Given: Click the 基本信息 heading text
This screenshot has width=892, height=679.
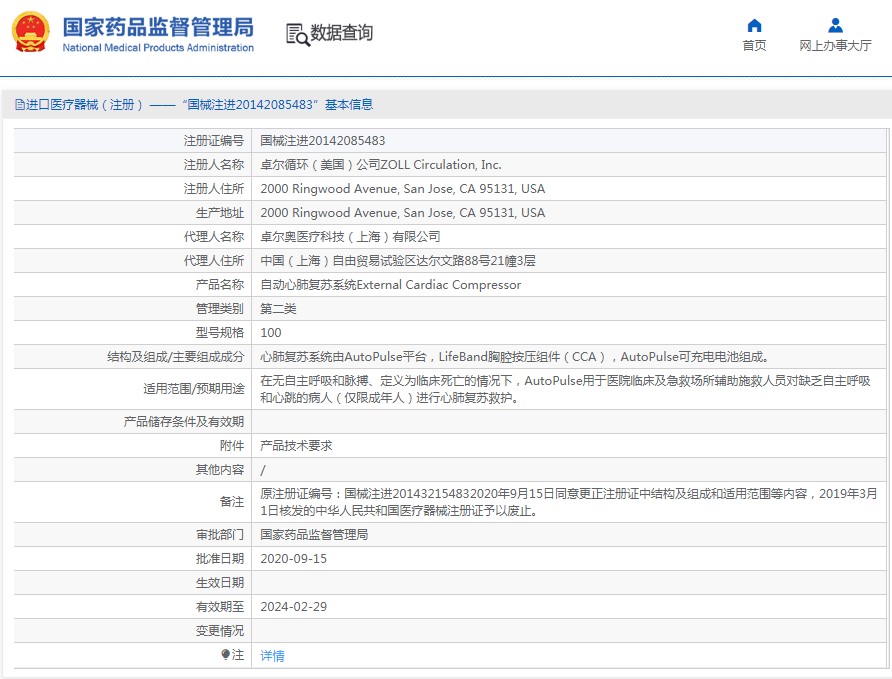Looking at the screenshot, I should (349, 105).
